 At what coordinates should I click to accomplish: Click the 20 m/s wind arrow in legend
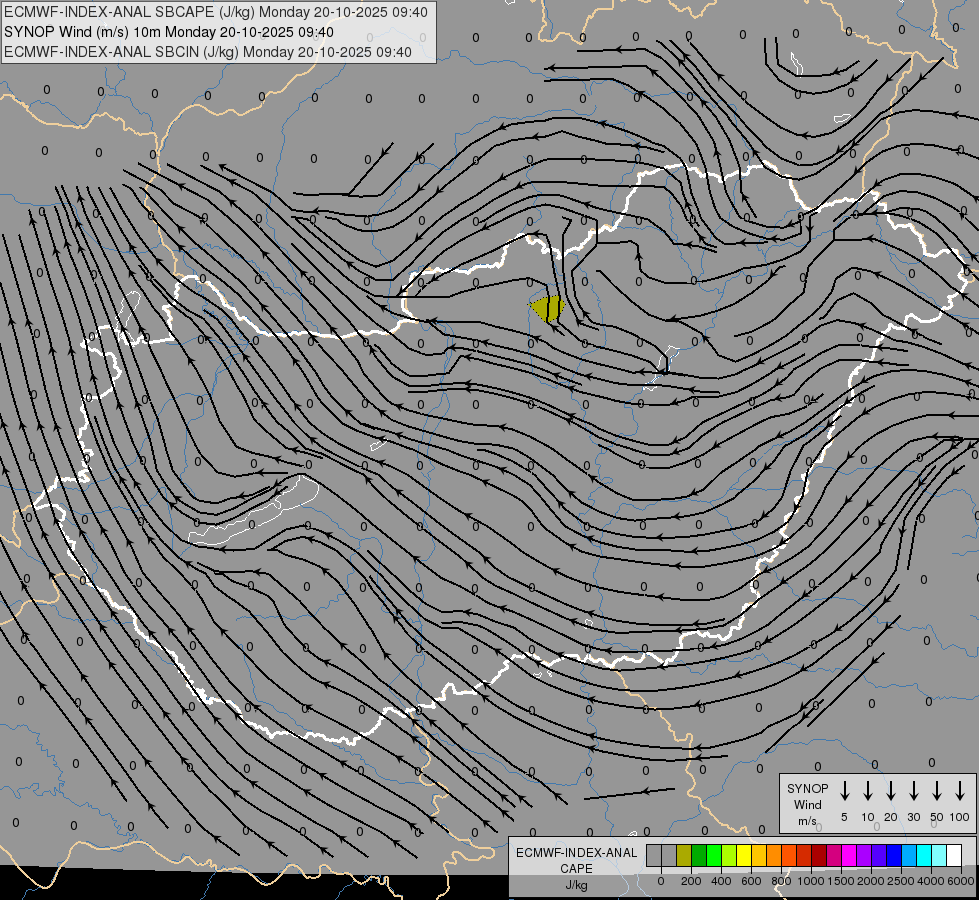[891, 791]
